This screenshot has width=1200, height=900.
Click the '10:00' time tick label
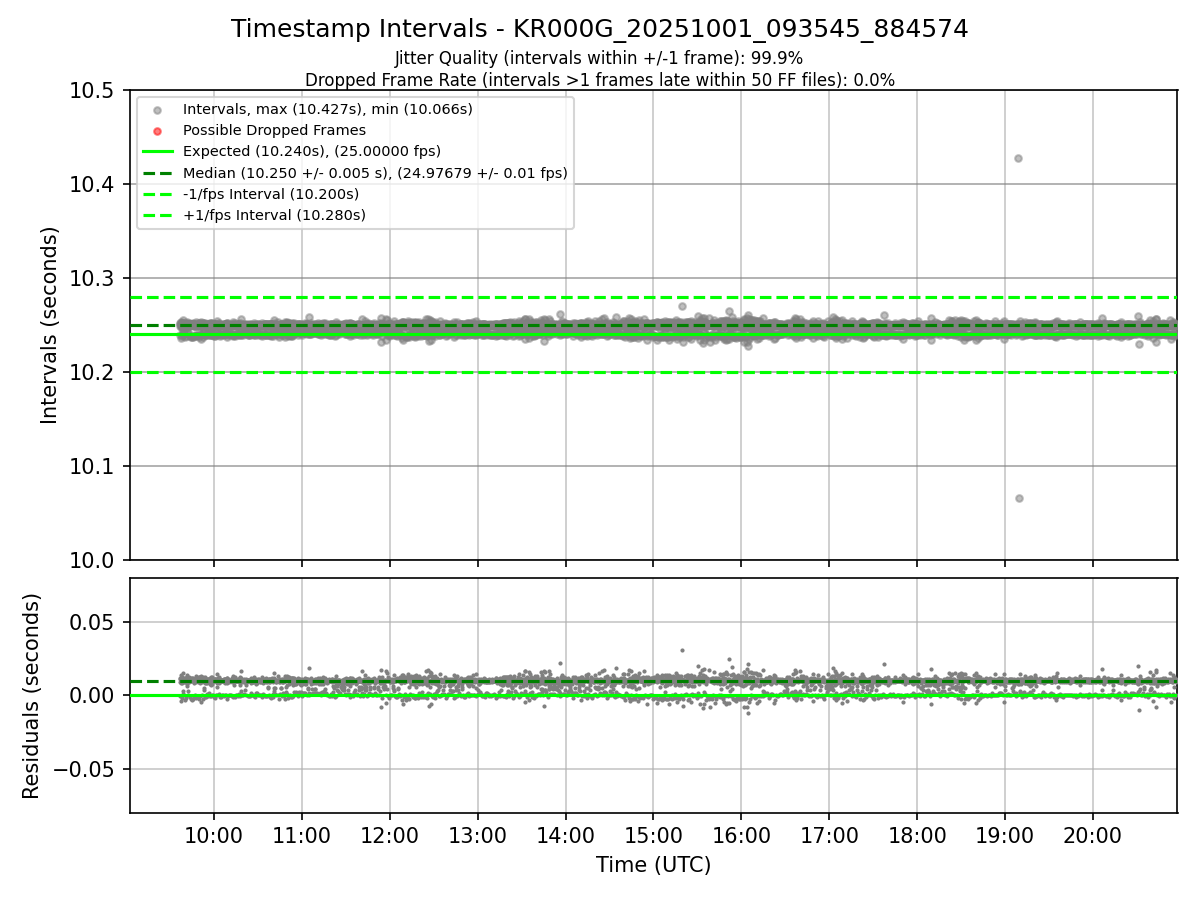pos(214,835)
